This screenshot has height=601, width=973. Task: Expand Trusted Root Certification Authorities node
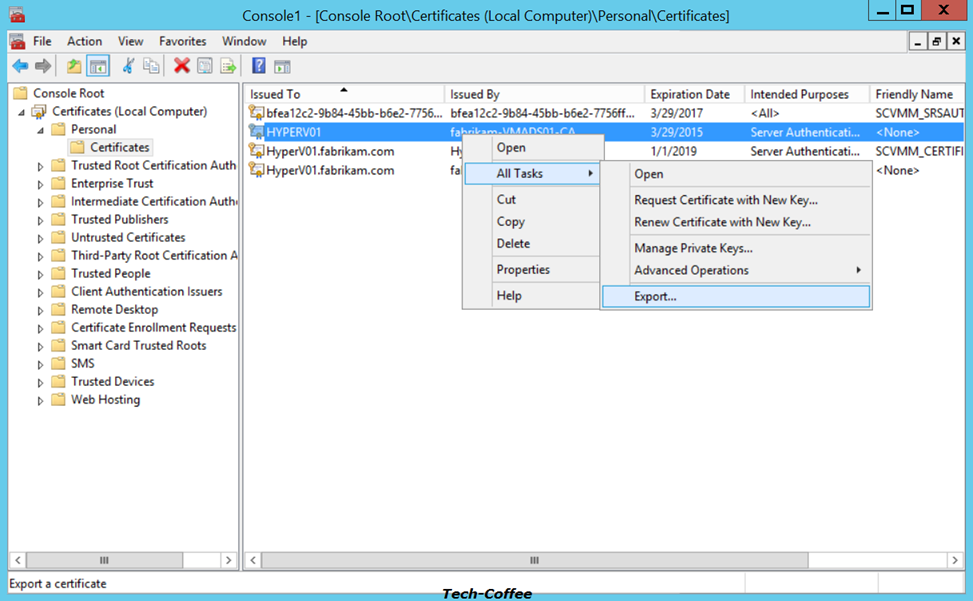point(40,166)
